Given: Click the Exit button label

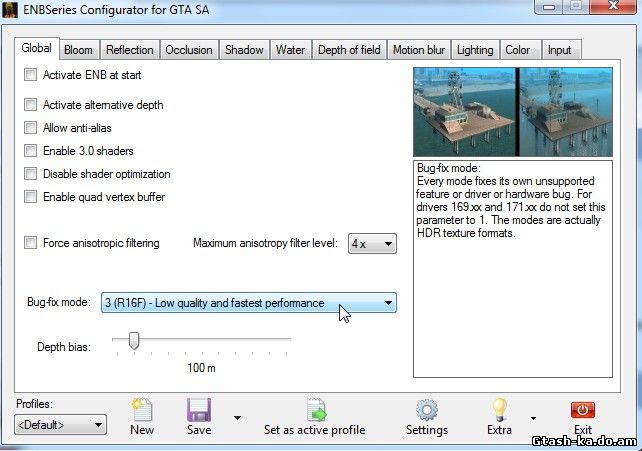Looking at the screenshot, I should click(x=583, y=430).
